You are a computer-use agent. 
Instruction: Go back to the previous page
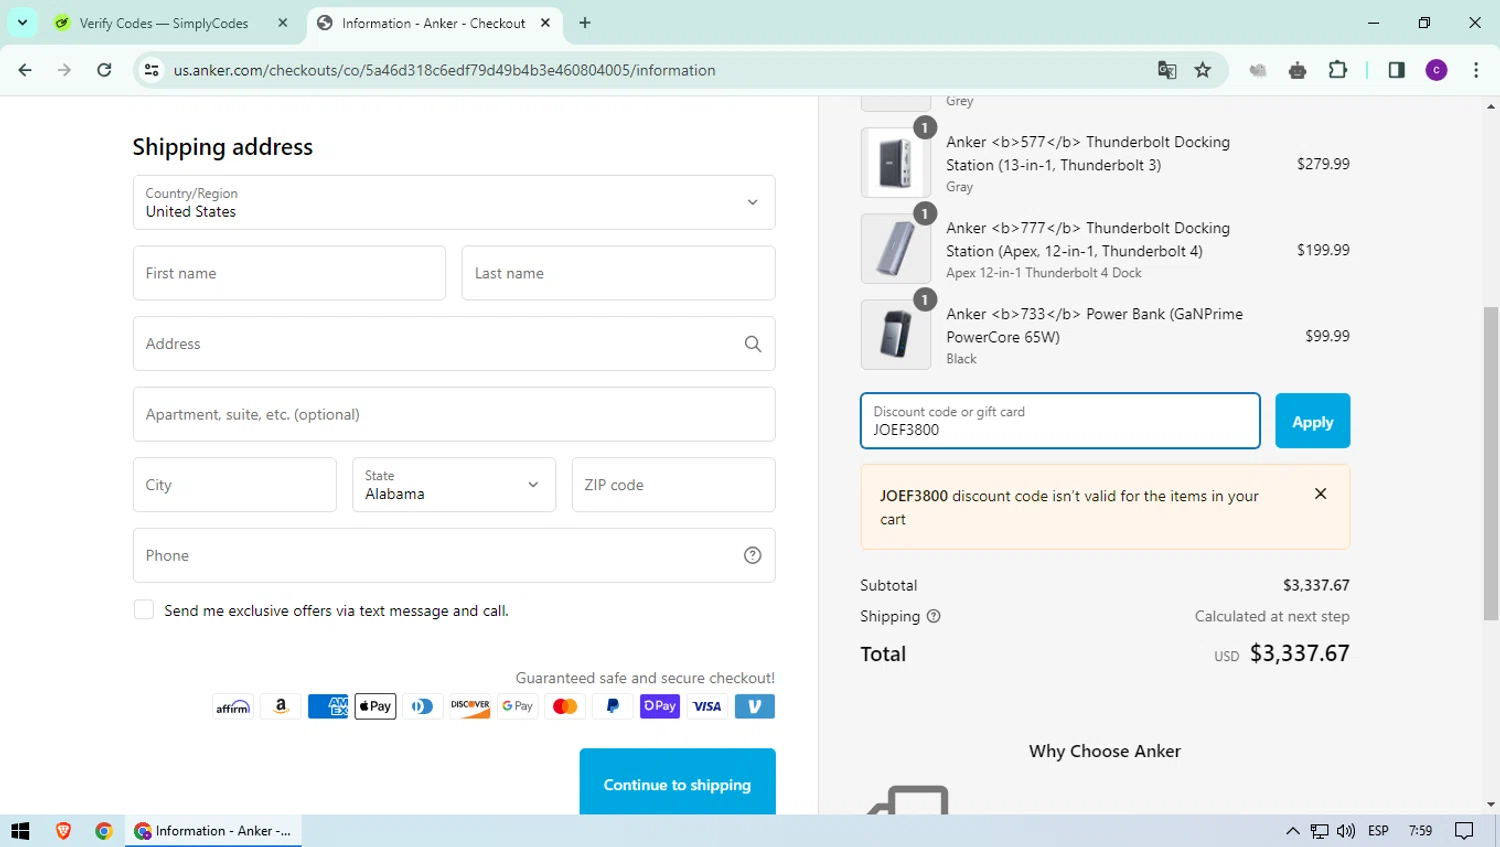tap(25, 70)
